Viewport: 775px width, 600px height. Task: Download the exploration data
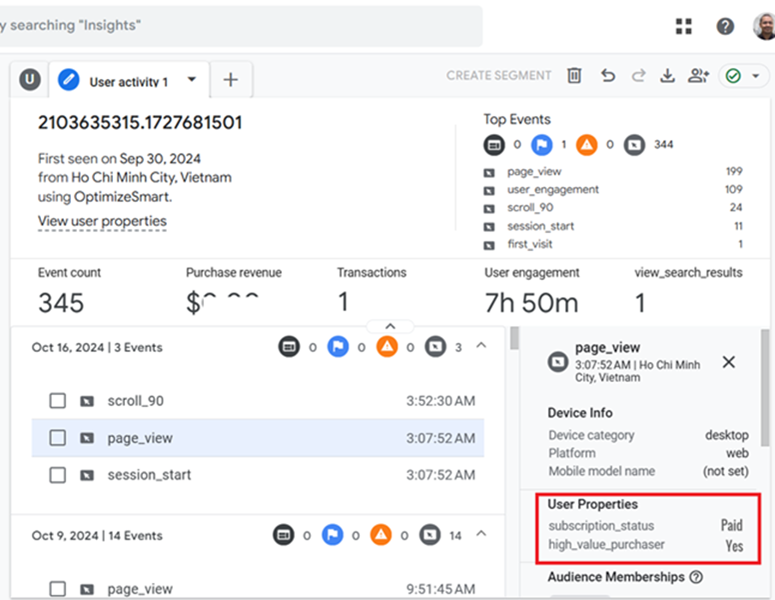coord(667,76)
